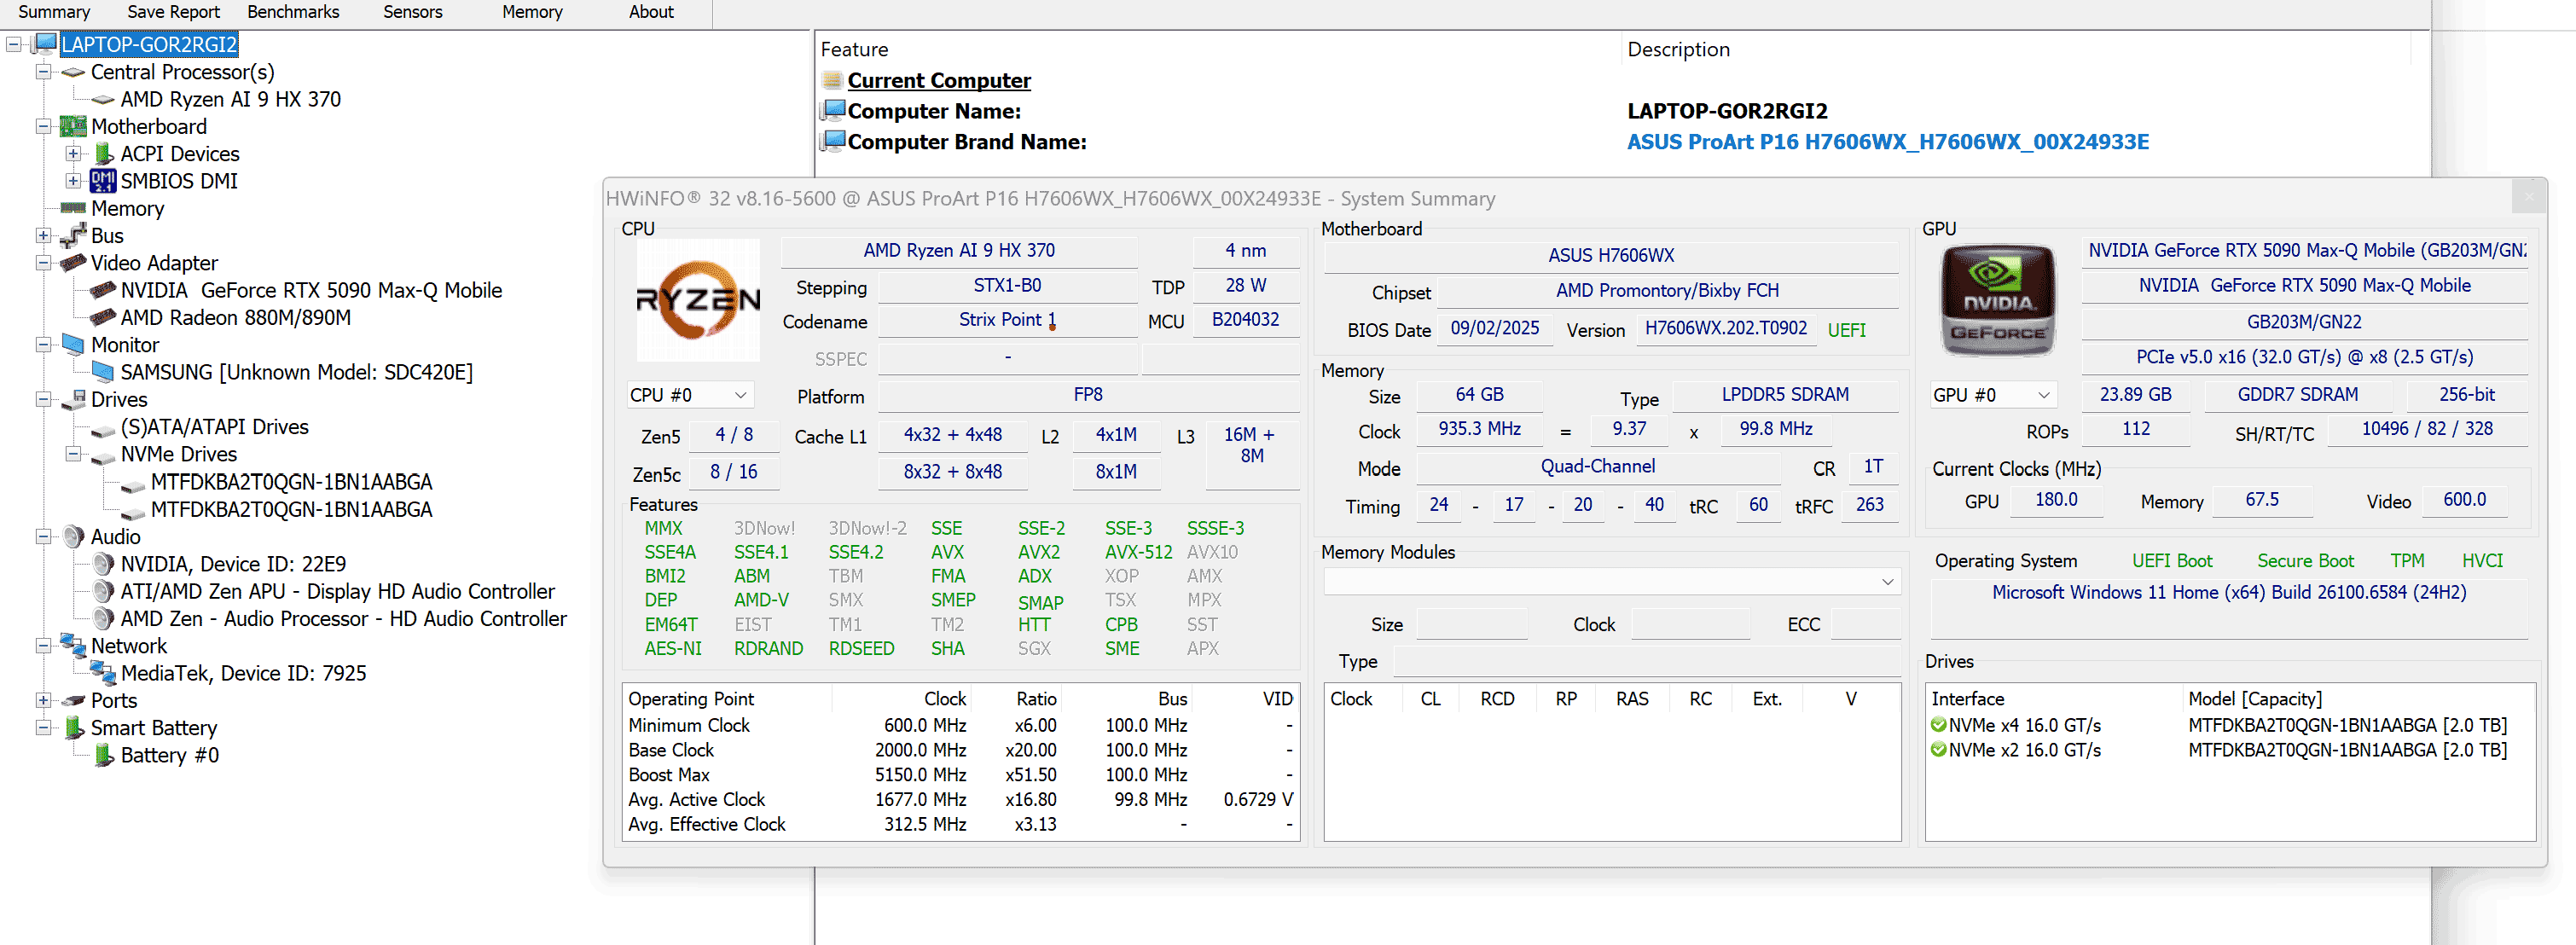The image size is (2576, 945).
Task: Click Save Report in the toolbar
Action: [x=173, y=12]
